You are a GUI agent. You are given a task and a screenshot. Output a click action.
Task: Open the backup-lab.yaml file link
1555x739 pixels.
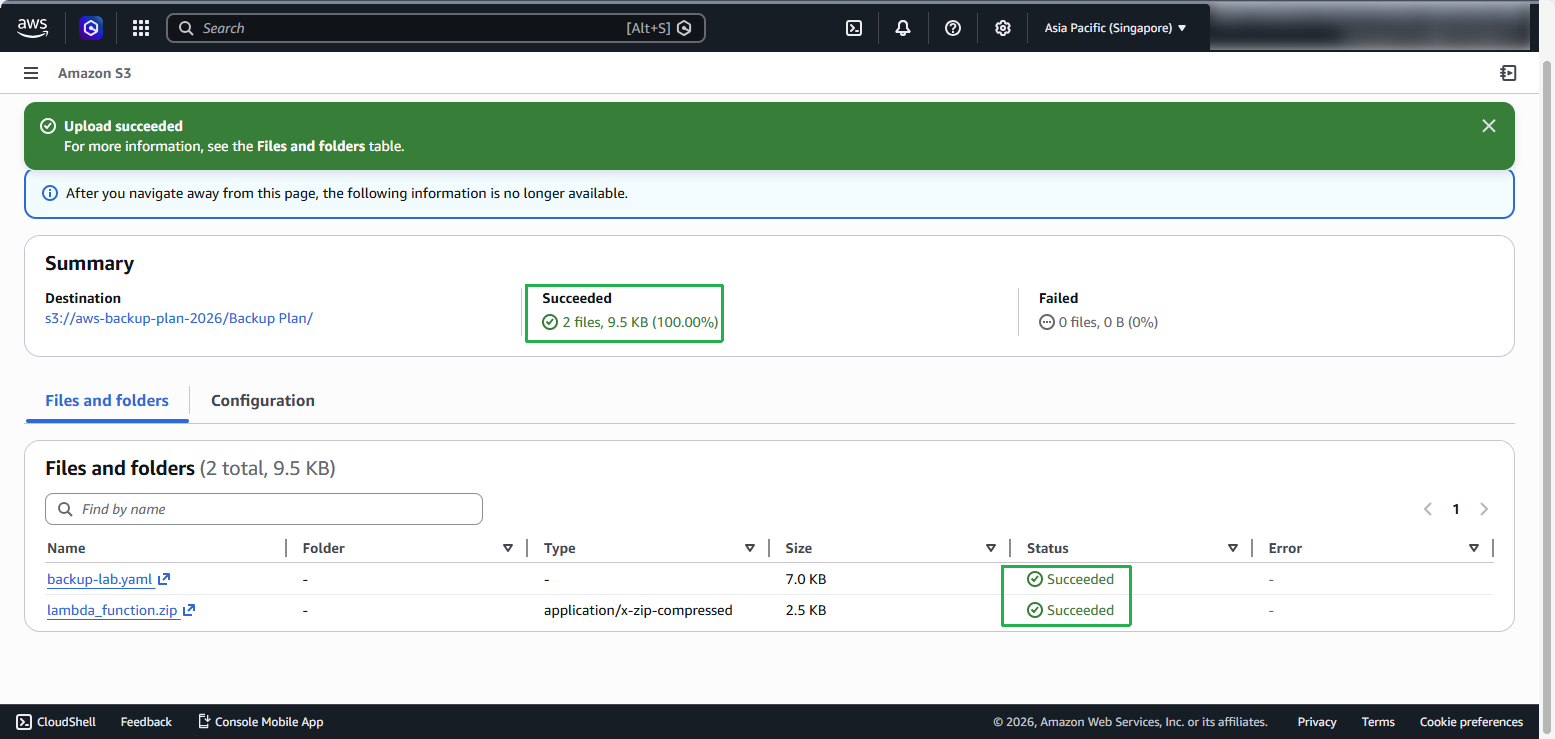100,579
